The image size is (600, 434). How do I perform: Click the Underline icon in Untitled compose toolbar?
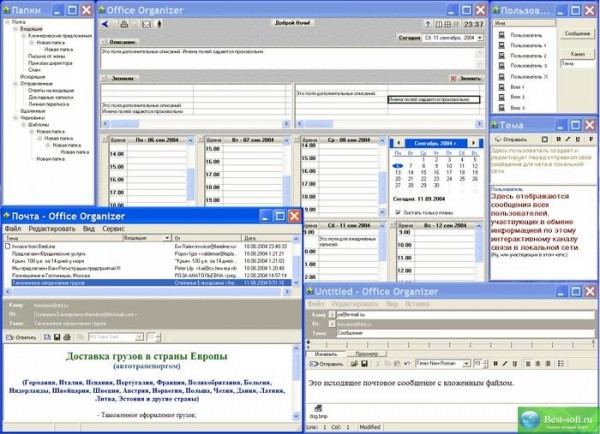tap(515, 364)
